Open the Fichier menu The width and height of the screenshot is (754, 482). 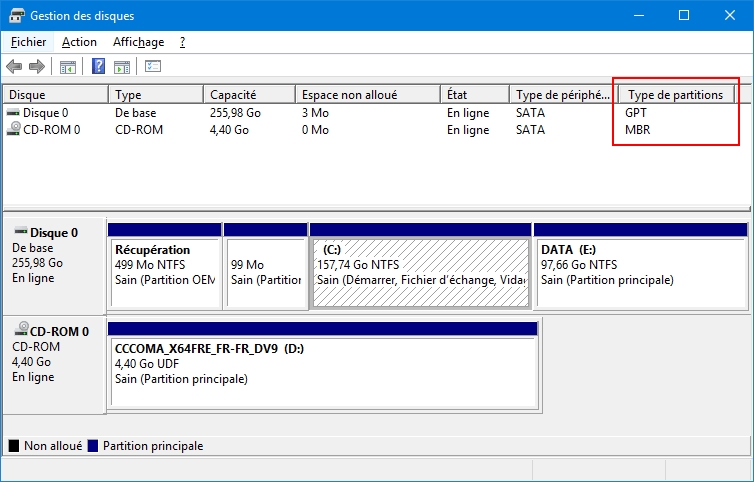coord(28,42)
